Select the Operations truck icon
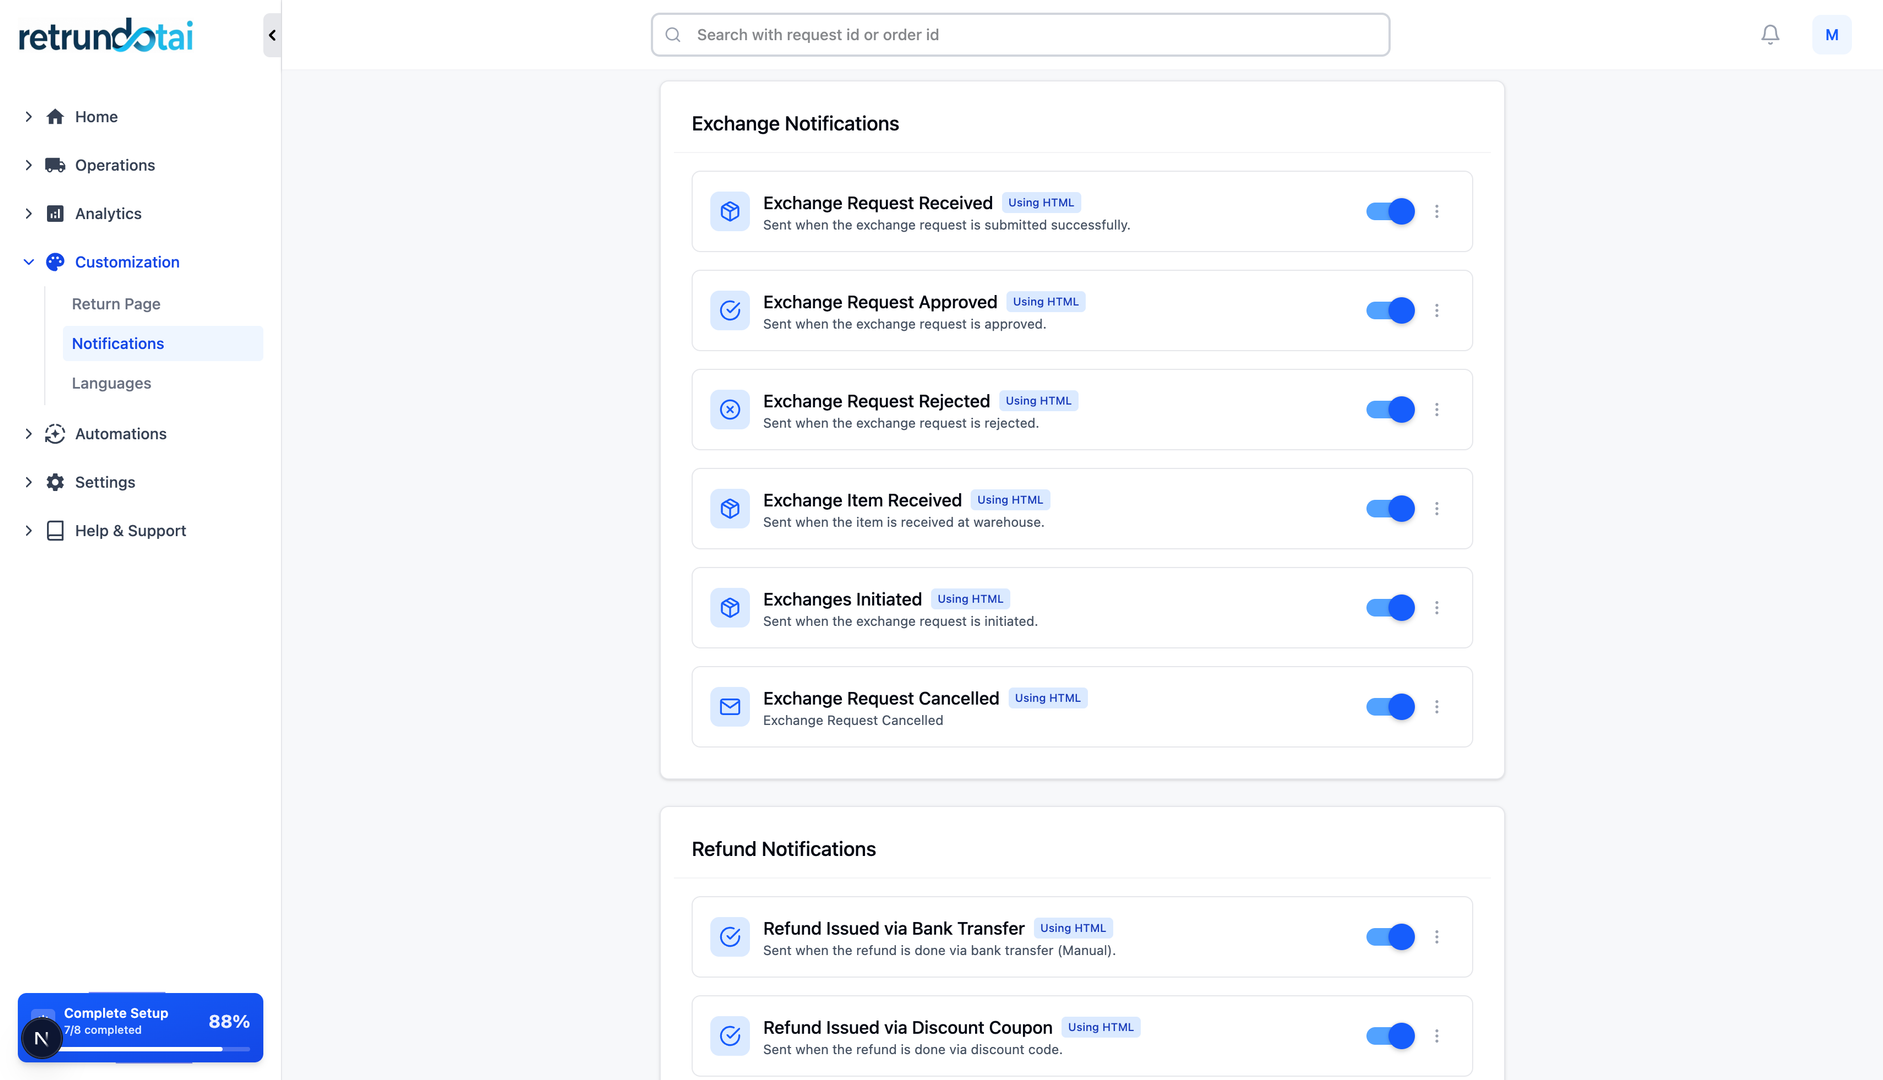This screenshot has height=1080, width=1883. [55, 165]
